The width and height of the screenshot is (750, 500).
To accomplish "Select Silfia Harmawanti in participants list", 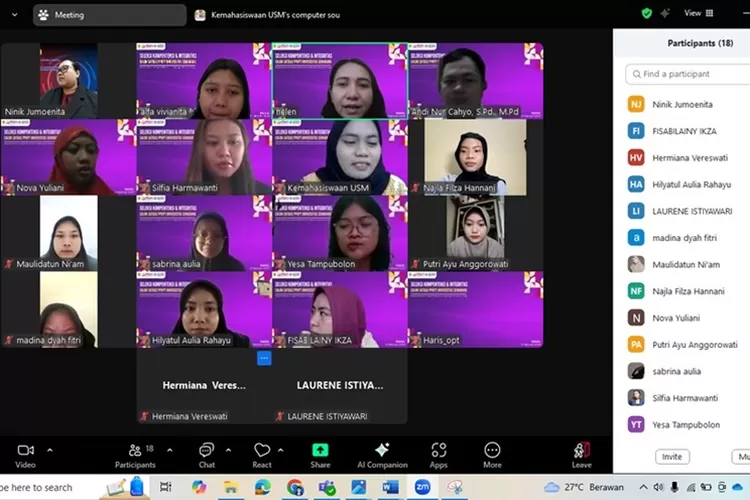I will pyautogui.click(x=687, y=398).
